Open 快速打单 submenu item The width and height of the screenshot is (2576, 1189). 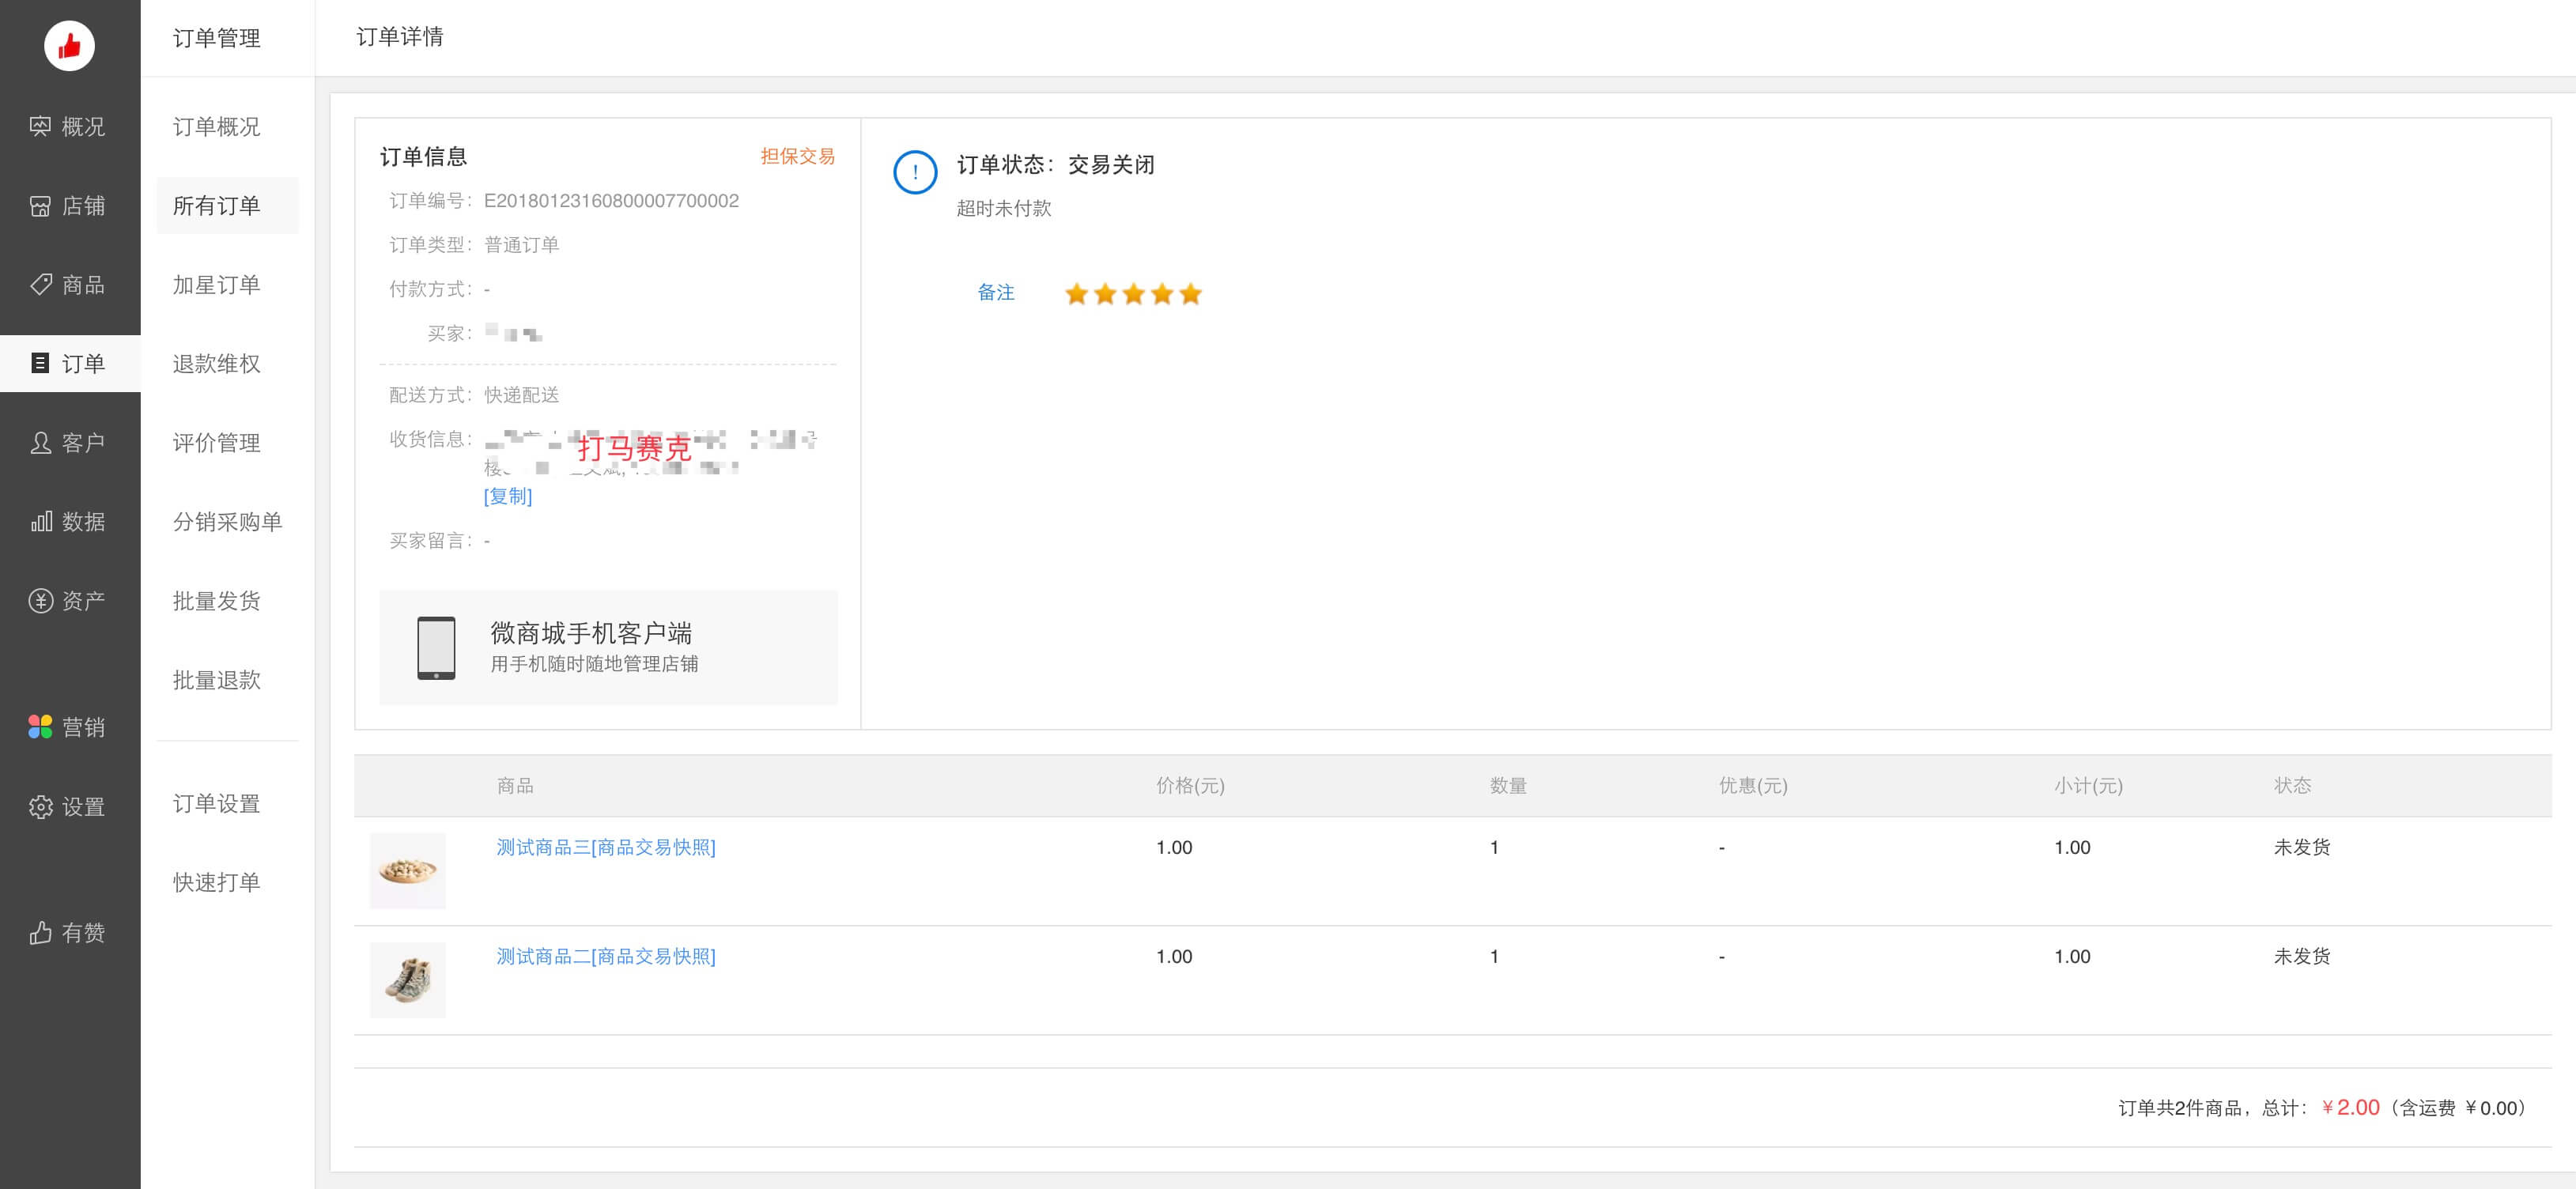point(216,882)
